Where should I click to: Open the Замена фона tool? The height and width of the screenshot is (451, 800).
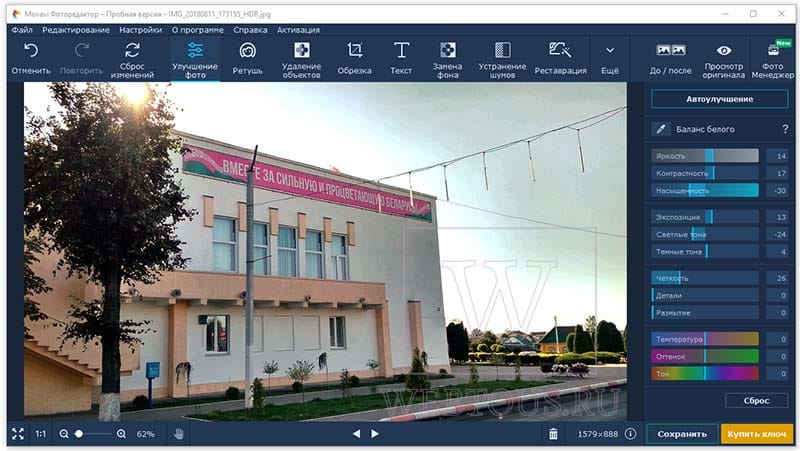[x=447, y=59]
